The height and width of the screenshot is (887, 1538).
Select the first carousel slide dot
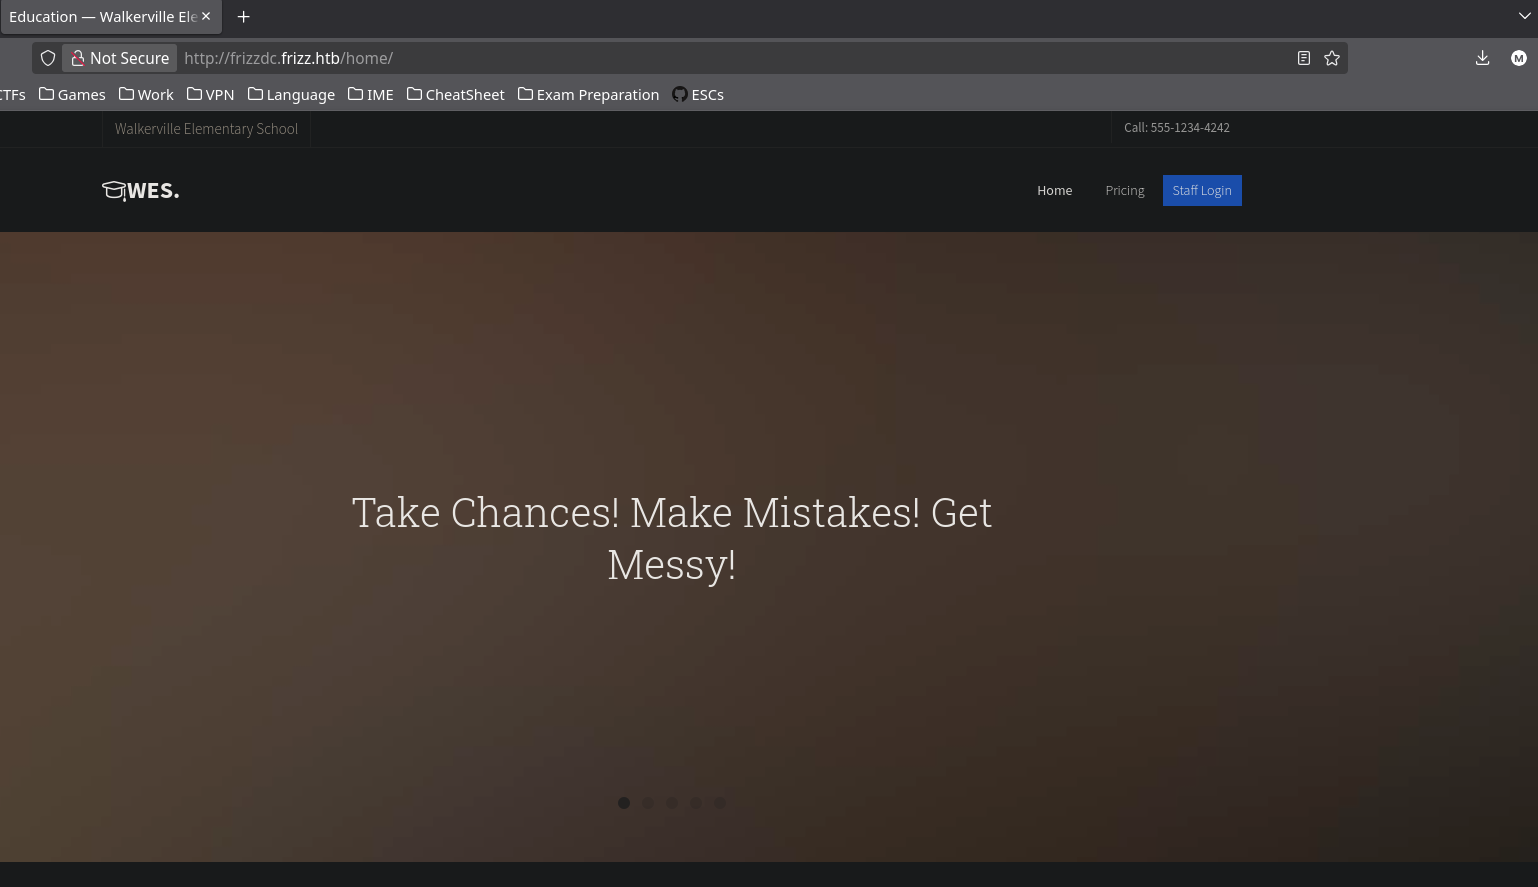[x=624, y=803]
